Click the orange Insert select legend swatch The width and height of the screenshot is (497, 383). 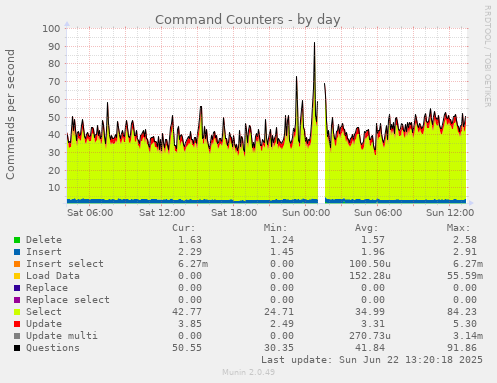[17, 264]
